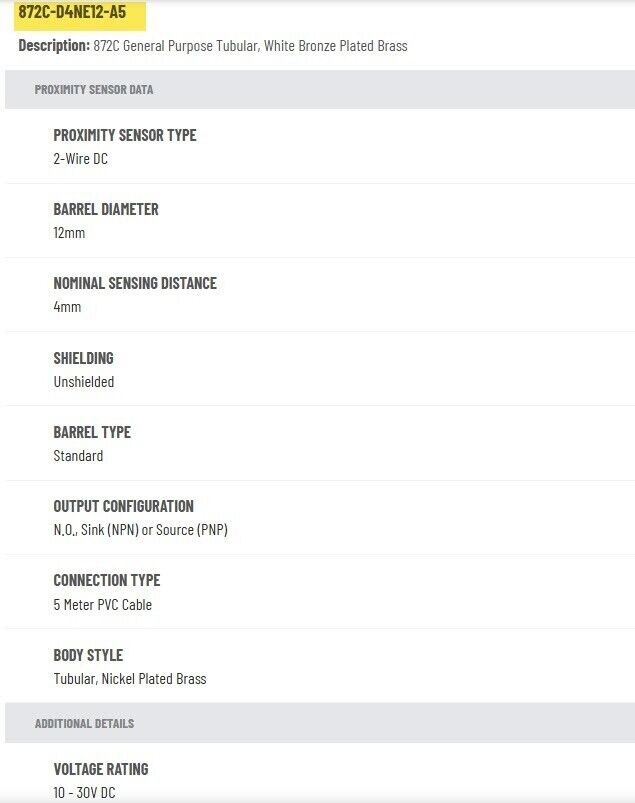
Task: Click the highlighted part number 872C-D4NE12-A5
Action: coord(72,14)
